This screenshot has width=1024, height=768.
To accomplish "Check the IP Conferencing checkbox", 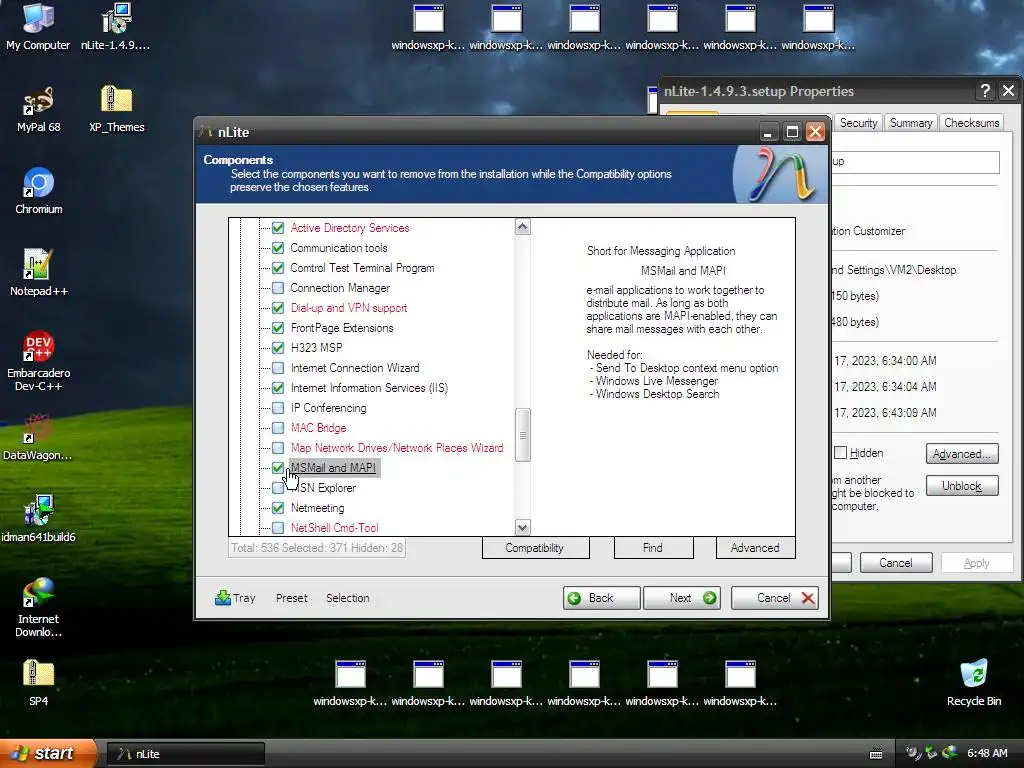I will pyautogui.click(x=278, y=408).
